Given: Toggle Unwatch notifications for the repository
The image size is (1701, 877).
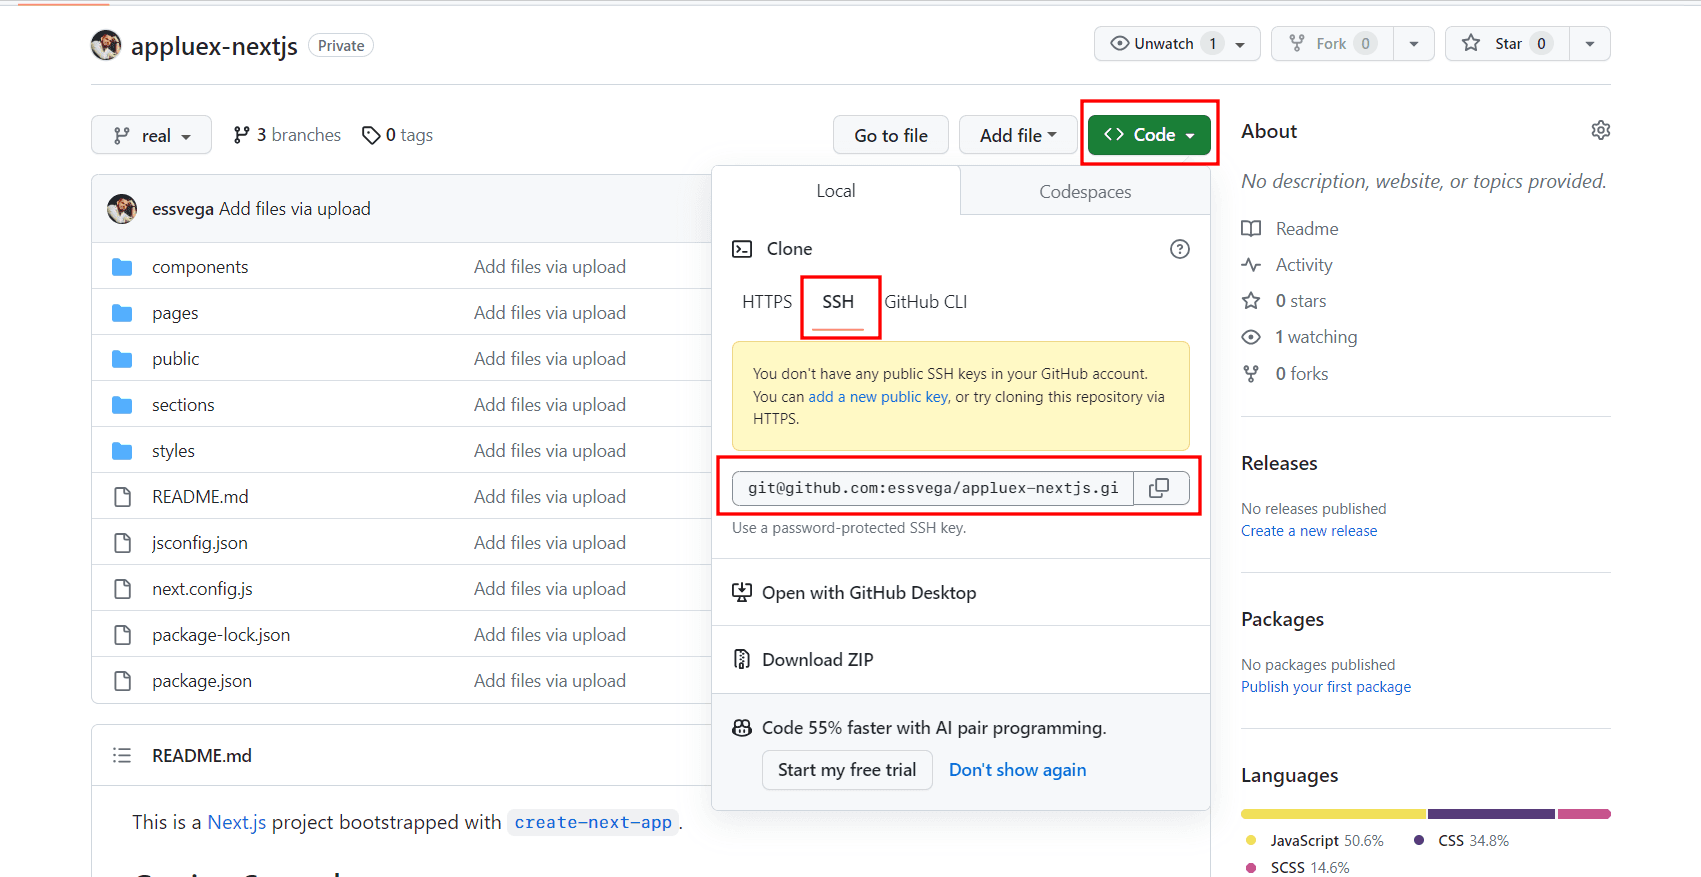Looking at the screenshot, I should click(x=1177, y=44).
